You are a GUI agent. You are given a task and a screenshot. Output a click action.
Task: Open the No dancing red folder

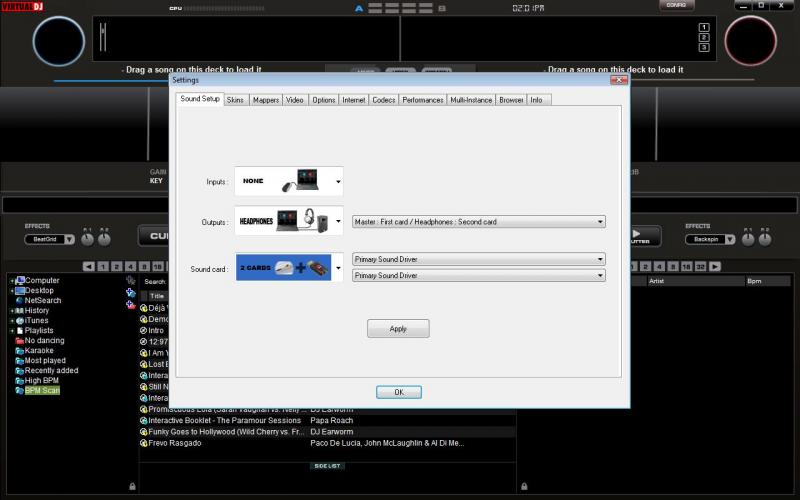point(20,340)
